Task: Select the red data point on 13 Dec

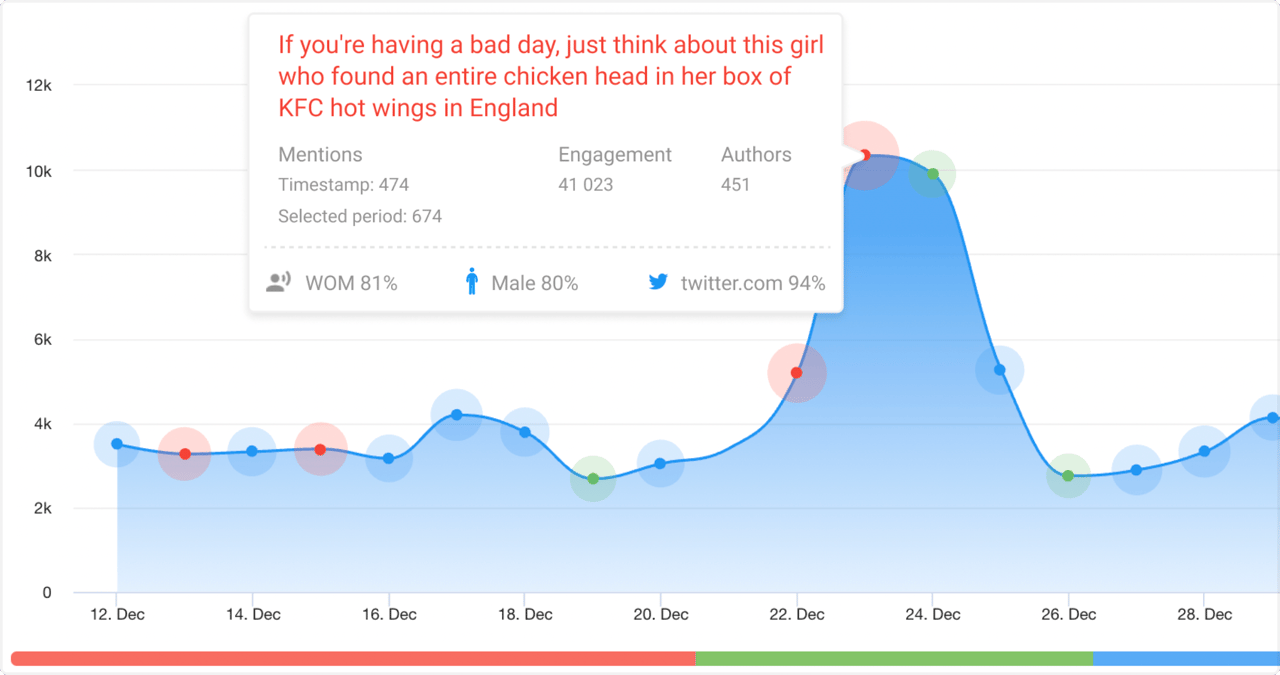Action: [x=184, y=454]
